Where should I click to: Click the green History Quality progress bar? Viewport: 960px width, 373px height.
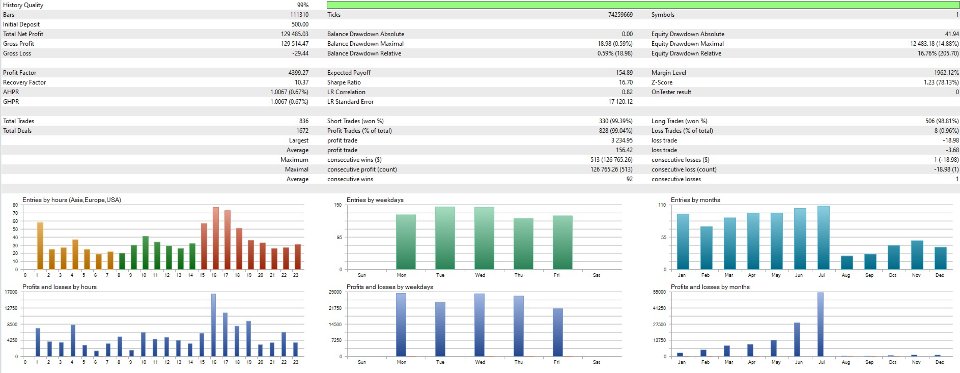click(x=643, y=4)
